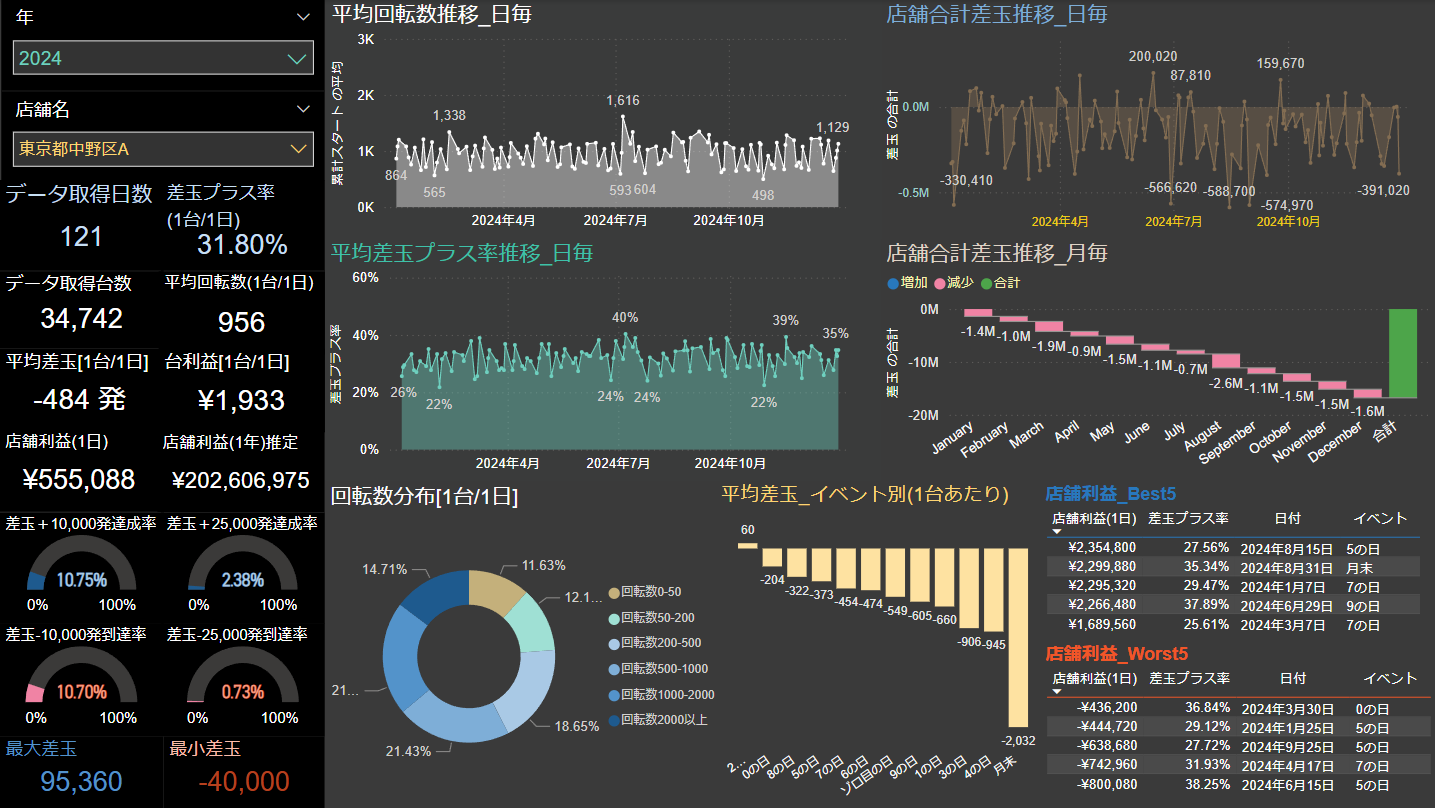
Task: Click the sort arrow under Worst5 店舗利益(1日)
Action: tap(1057, 691)
